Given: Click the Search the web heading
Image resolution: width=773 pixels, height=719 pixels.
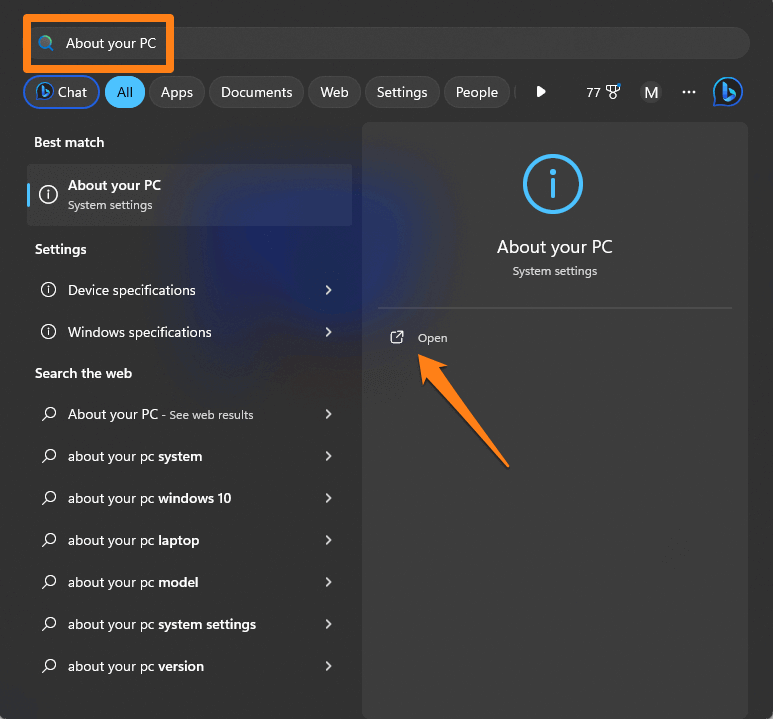Looking at the screenshot, I should 83,373.
